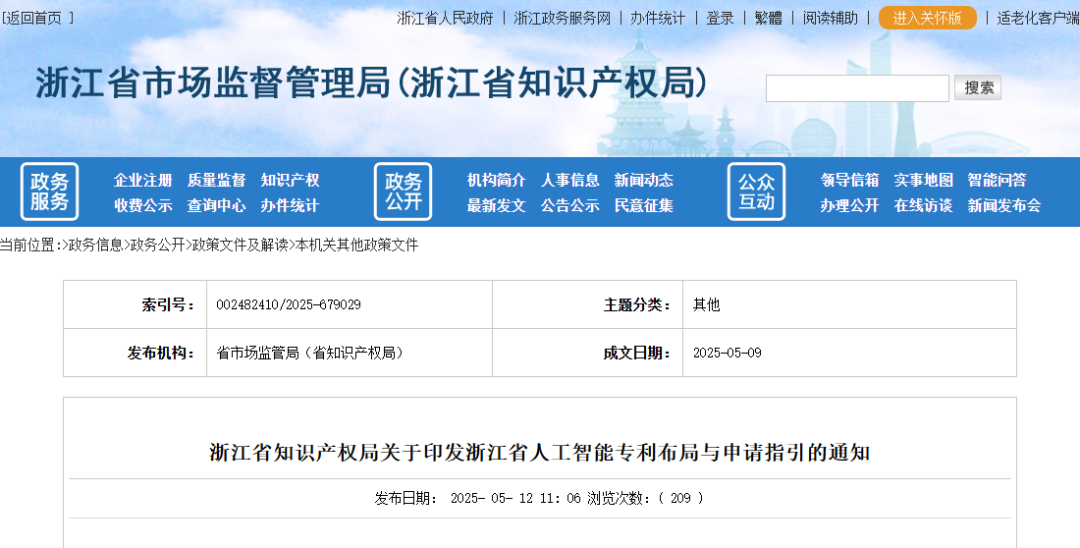The image size is (1080, 548).
Task: Click 本机关其他政策文件 breadcrumb link
Action: (x=357, y=245)
